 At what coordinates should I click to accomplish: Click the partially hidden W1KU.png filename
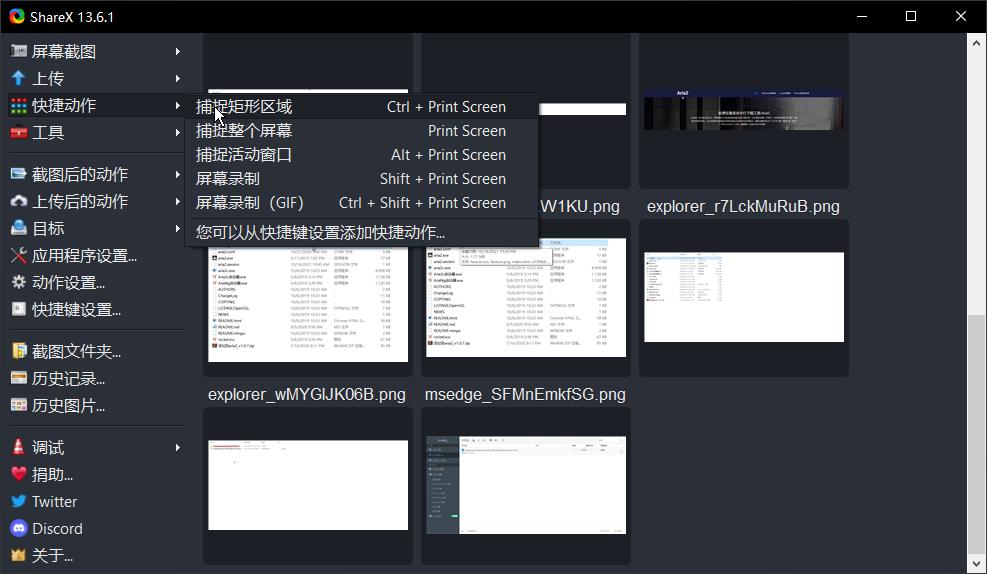point(580,206)
